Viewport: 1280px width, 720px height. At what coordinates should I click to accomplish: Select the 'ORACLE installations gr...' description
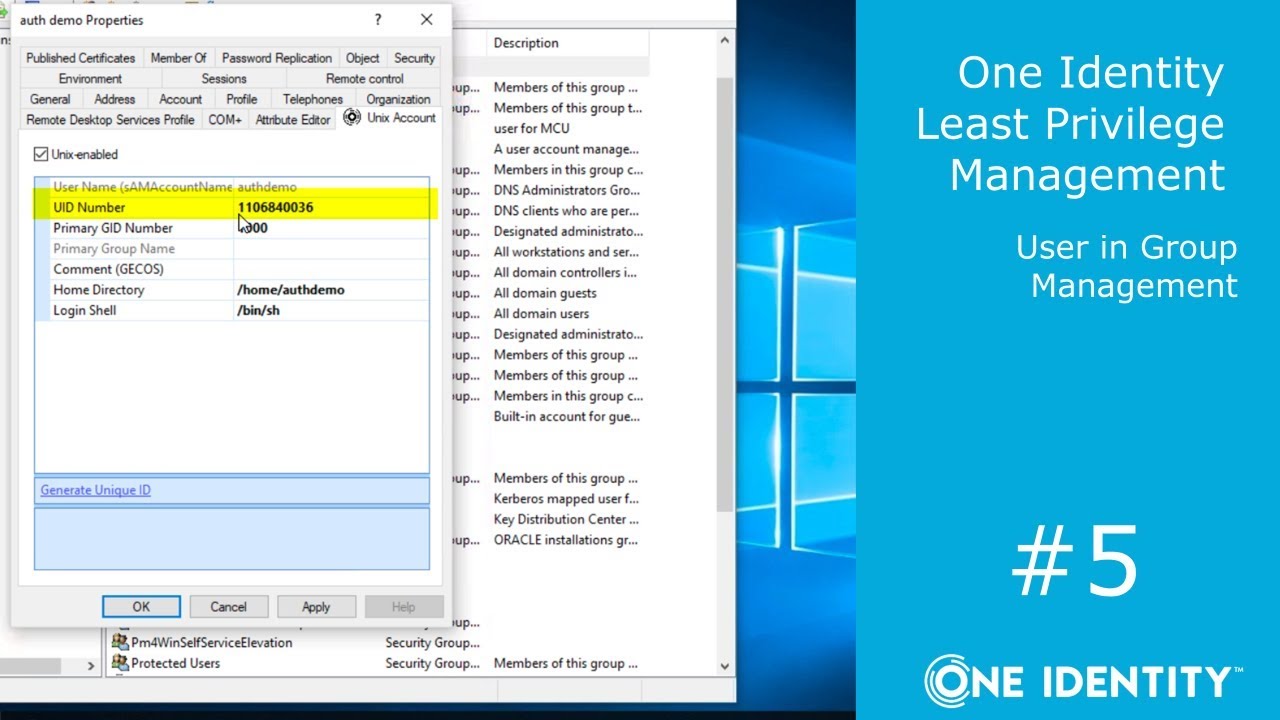567,540
